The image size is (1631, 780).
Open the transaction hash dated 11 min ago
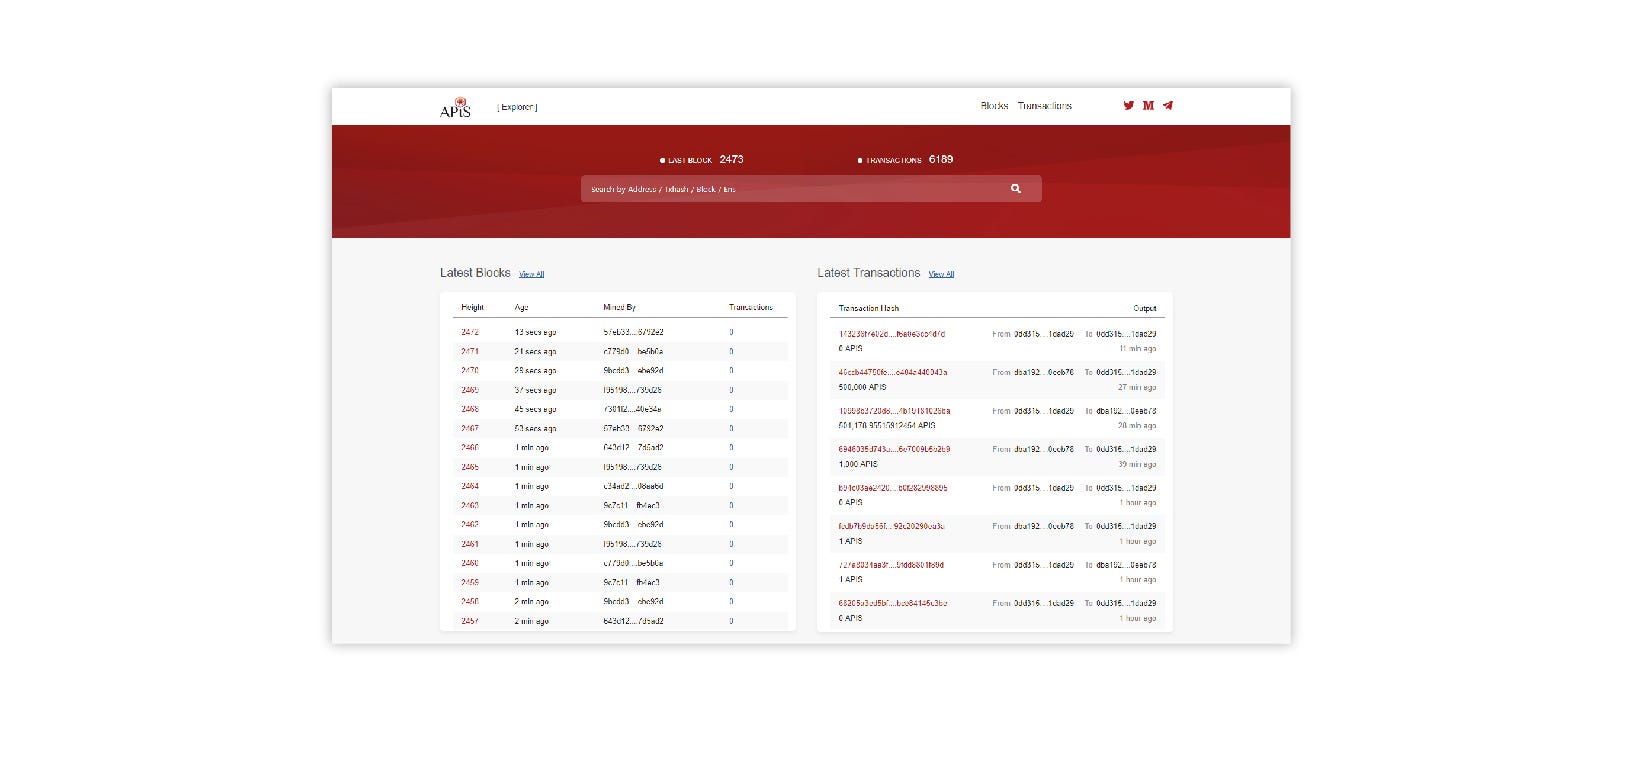891,334
